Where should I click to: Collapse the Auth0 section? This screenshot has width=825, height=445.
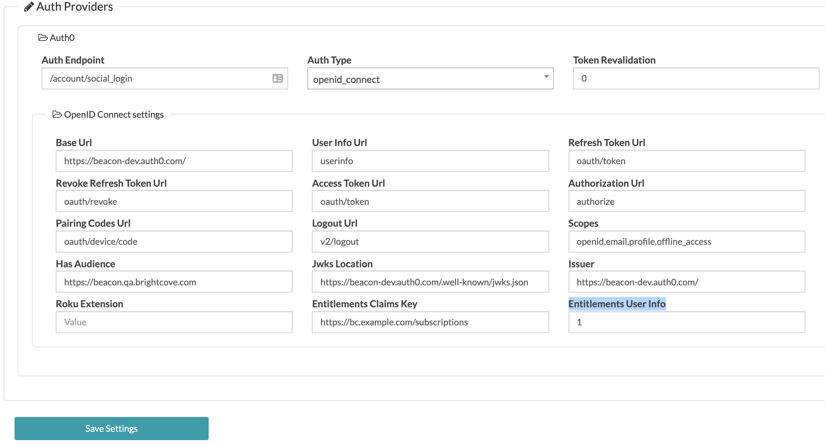[62, 38]
